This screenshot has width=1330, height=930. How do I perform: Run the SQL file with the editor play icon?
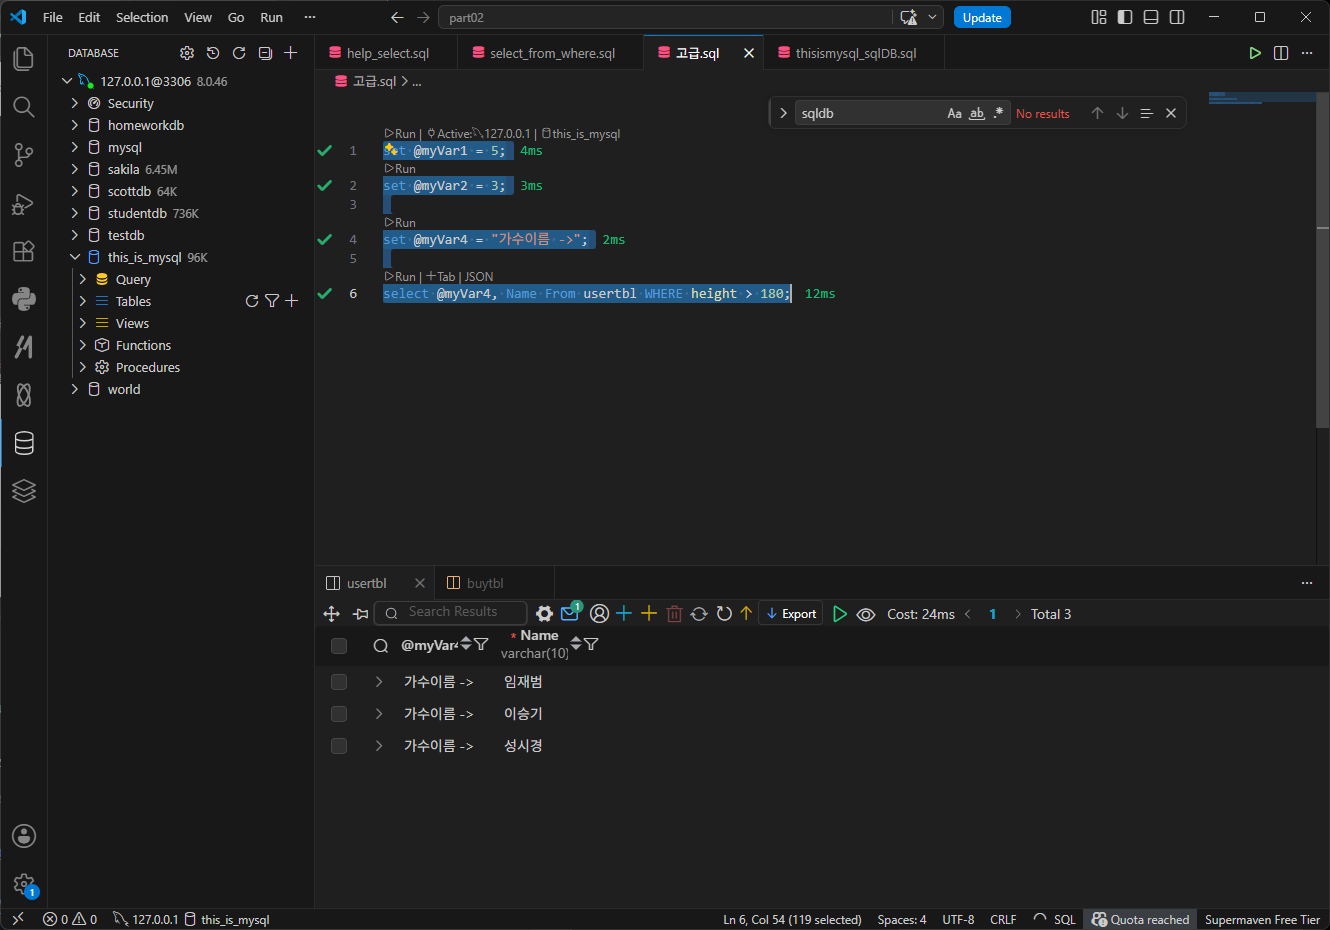(1255, 53)
